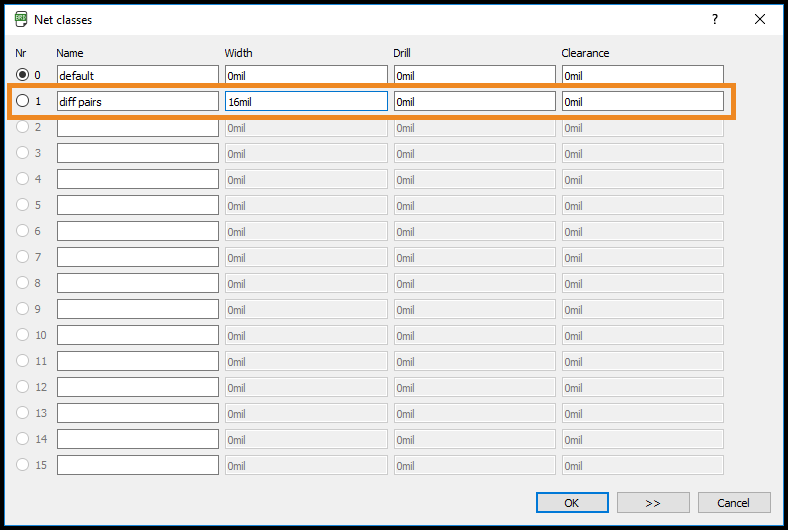This screenshot has width=788, height=530.
Task: Click Clearance field of default class
Action: click(x=642, y=75)
